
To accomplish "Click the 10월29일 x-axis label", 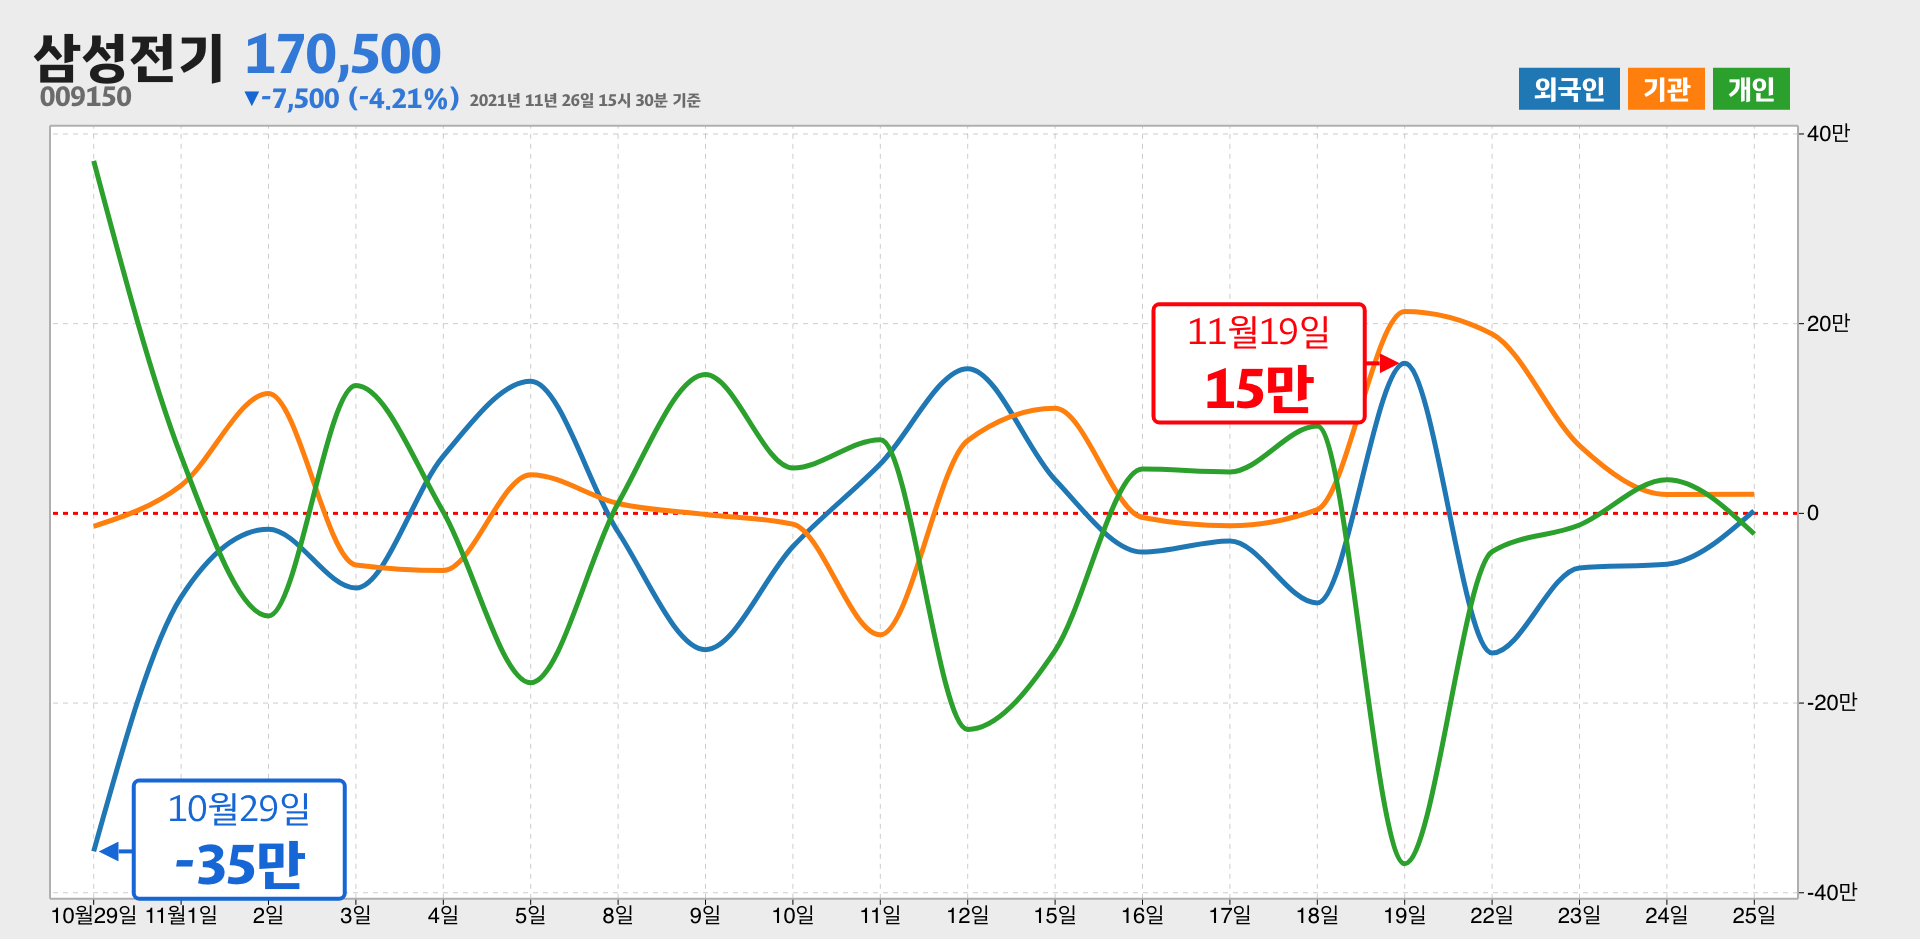I will (x=93, y=915).
